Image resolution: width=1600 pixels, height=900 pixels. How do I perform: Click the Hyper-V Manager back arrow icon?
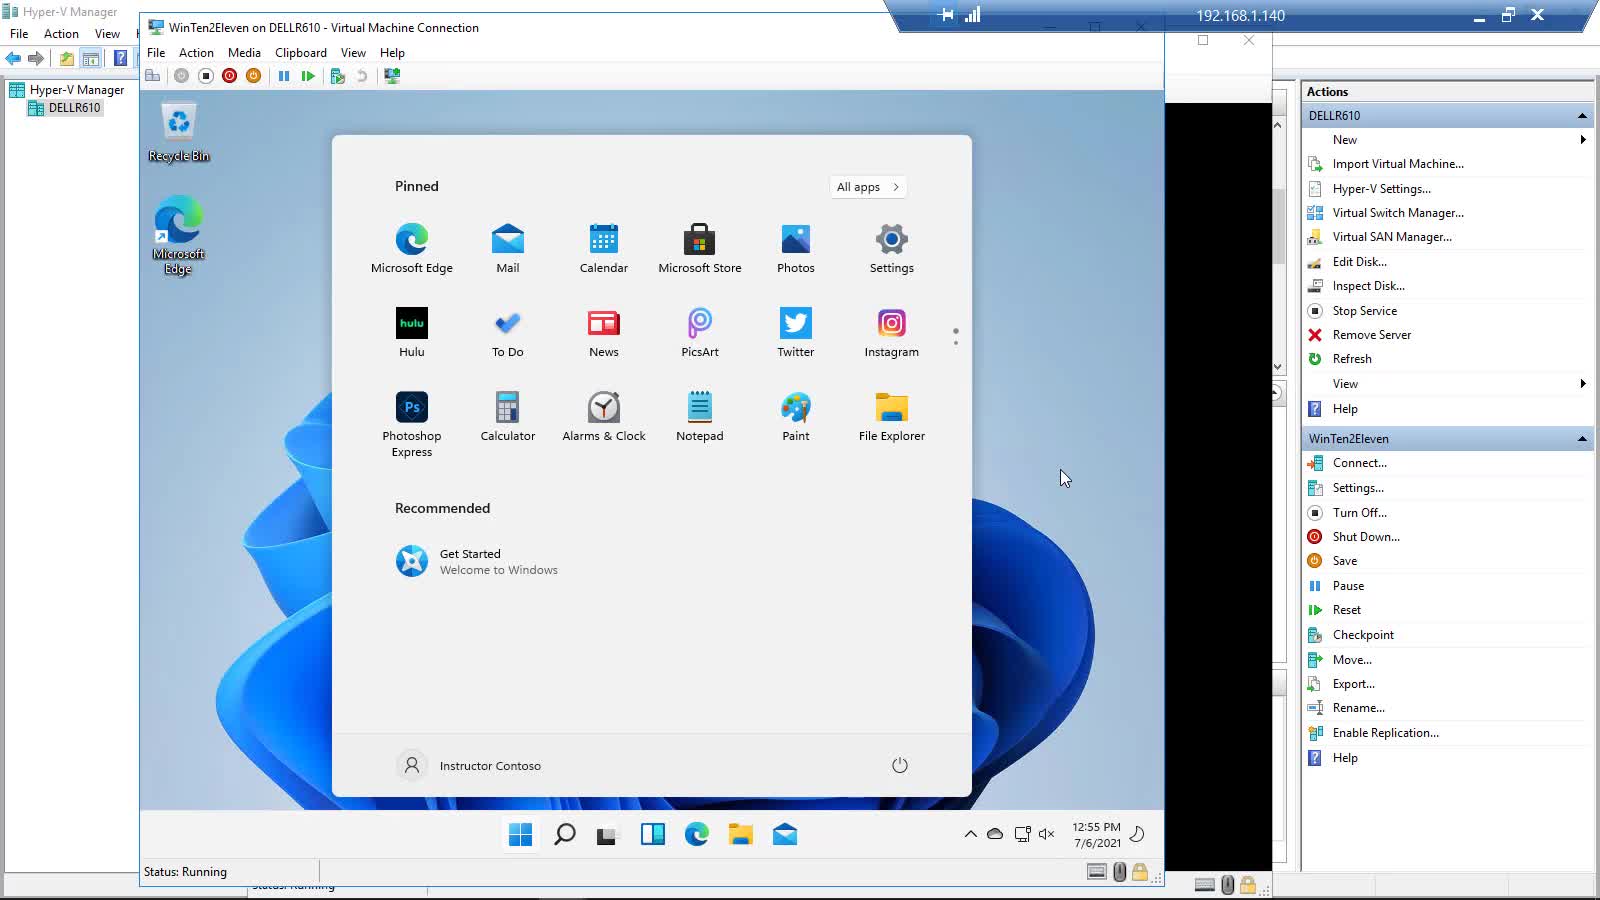tap(14, 59)
